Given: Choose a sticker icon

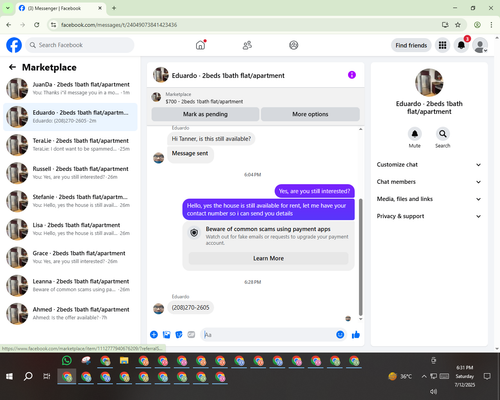Looking at the screenshot, I should pyautogui.click(x=179, y=335).
